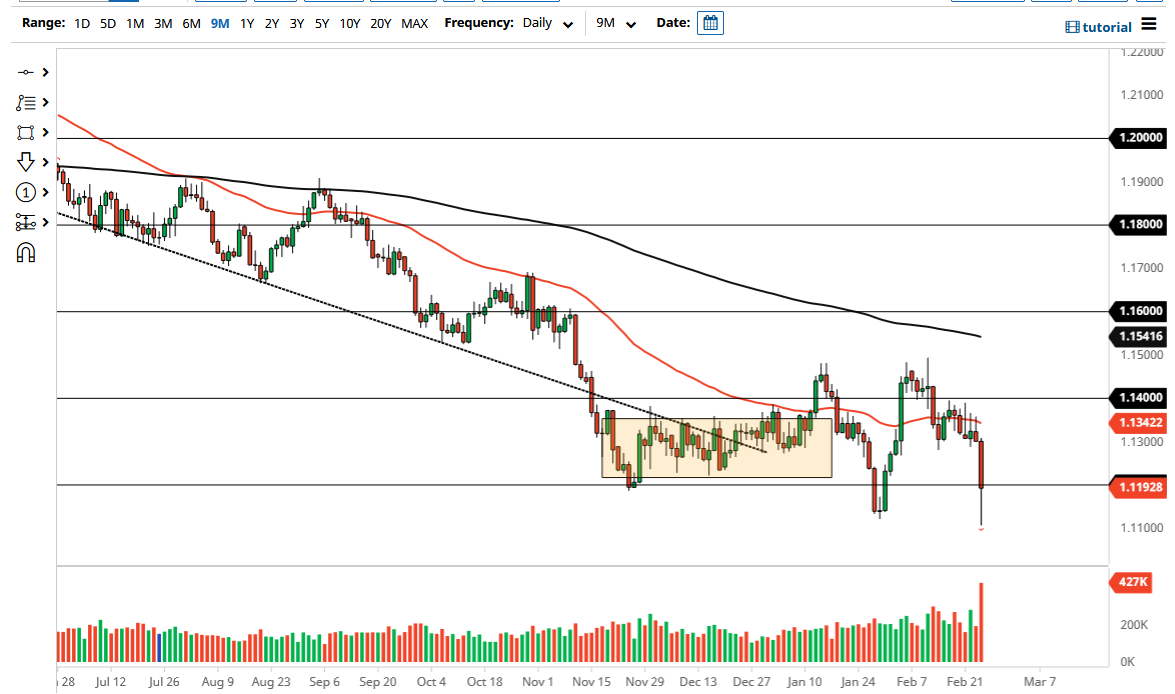The width and height of the screenshot is (1175, 694).
Task: Select the MAX range option
Action: 414,23
